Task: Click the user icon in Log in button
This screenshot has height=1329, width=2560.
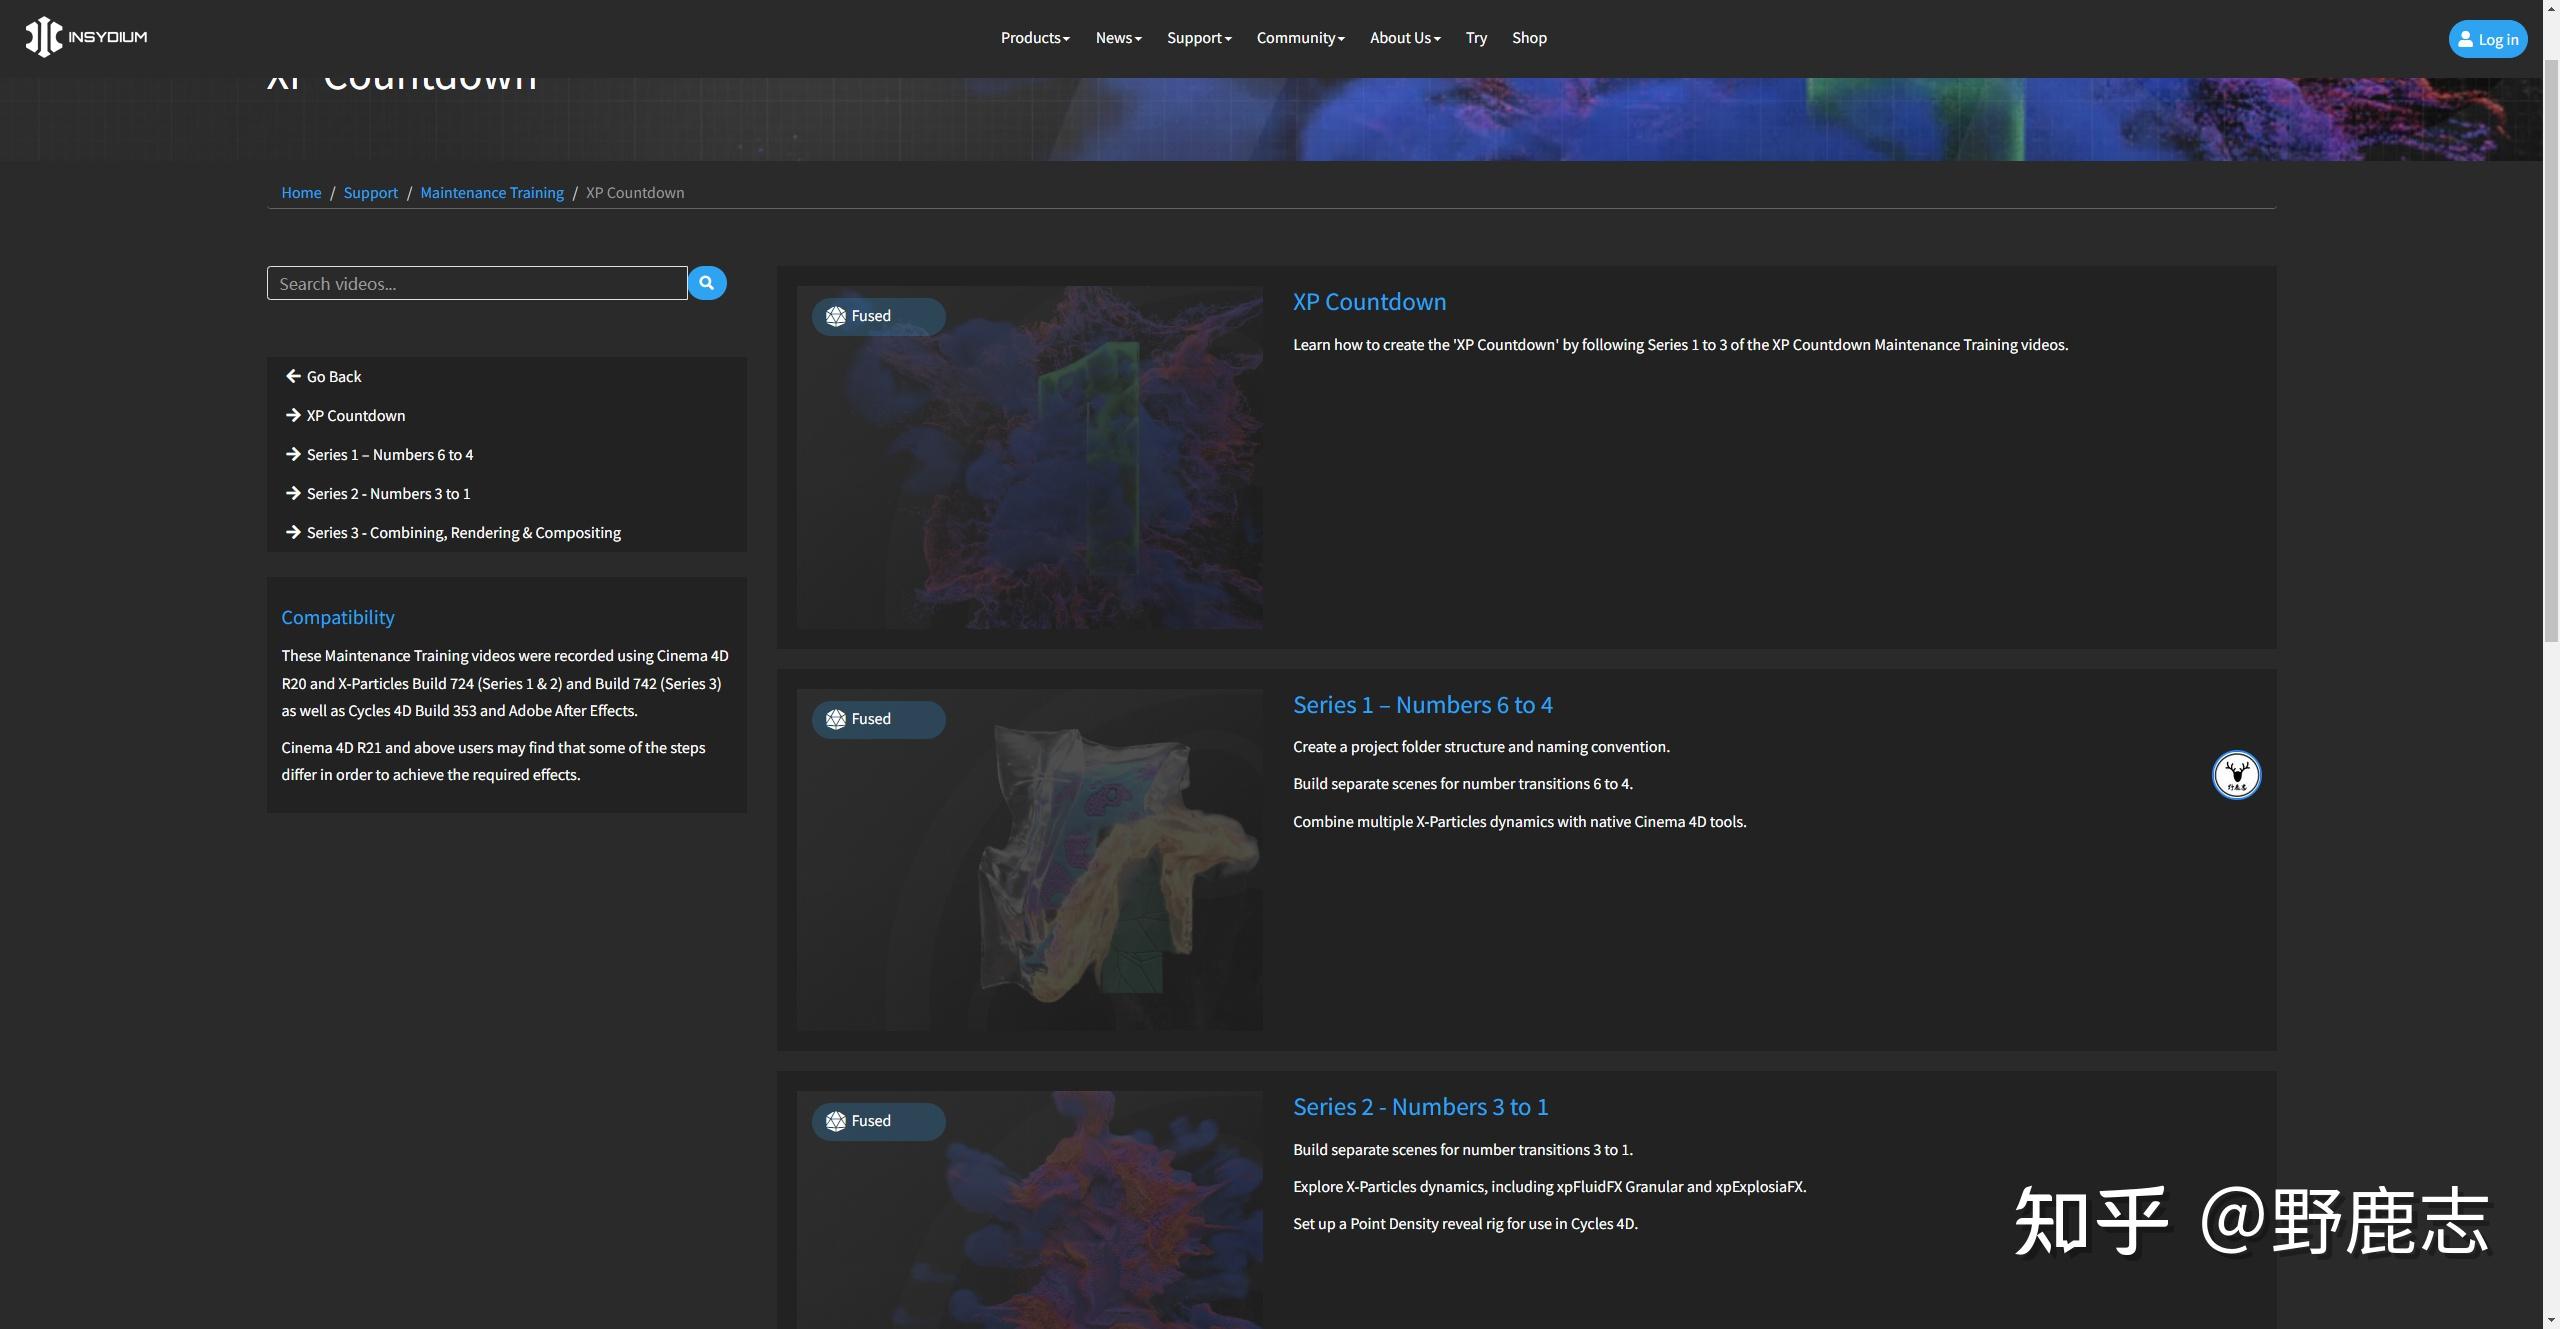Action: (x=2465, y=39)
